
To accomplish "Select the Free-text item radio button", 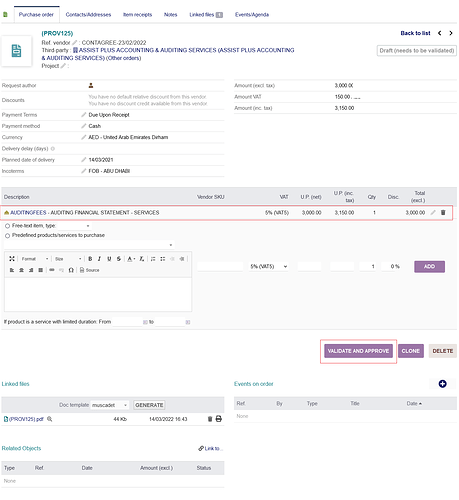I will 7,226.
